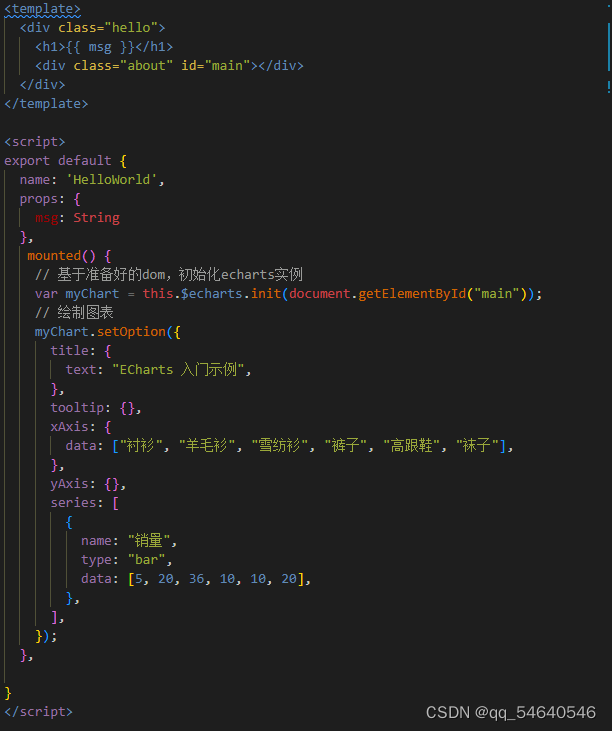Click the 'HelloWorld' name string

coord(111,179)
